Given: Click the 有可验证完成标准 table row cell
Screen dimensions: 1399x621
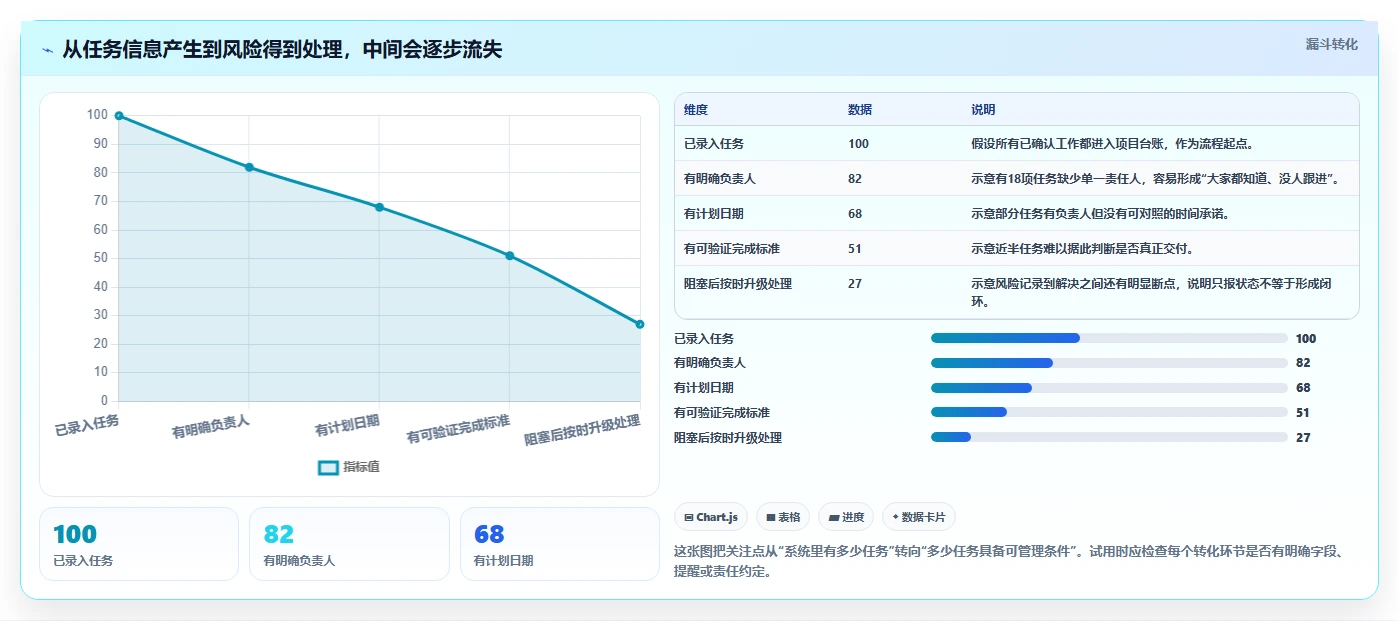Looking at the screenshot, I should coord(732,249).
